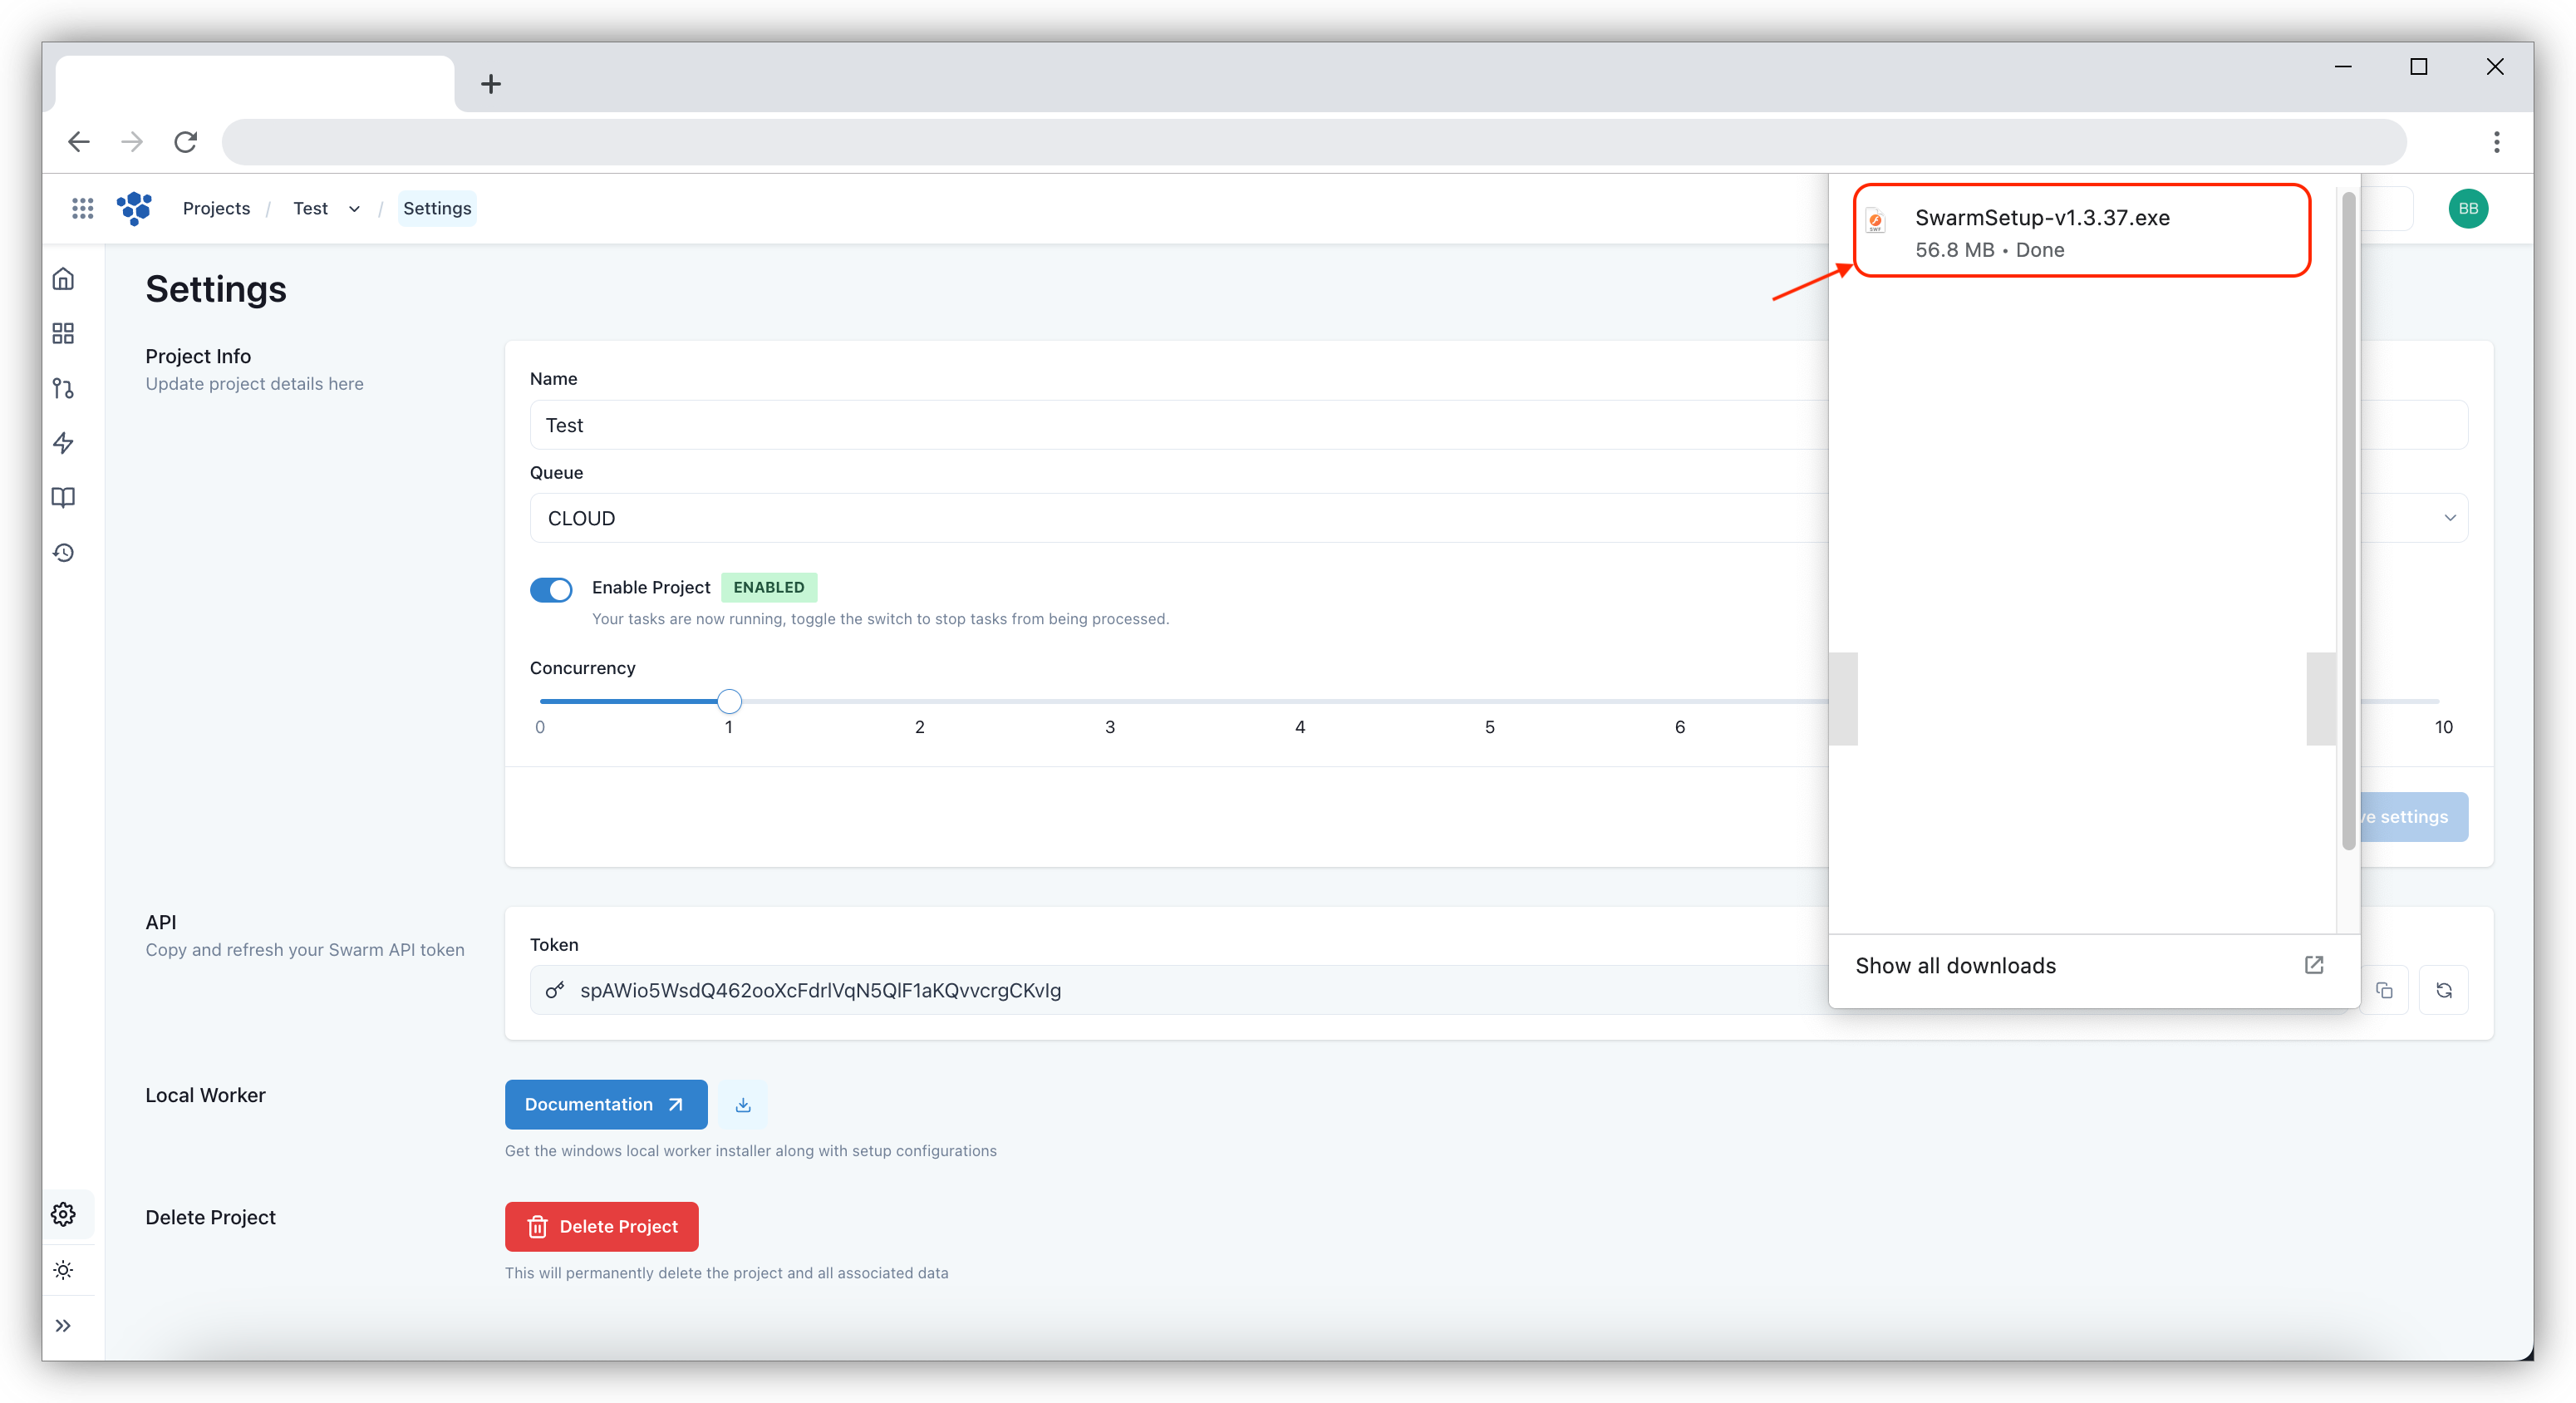Select the Home icon in sidebar
2576x1403 pixels.
tap(63, 279)
